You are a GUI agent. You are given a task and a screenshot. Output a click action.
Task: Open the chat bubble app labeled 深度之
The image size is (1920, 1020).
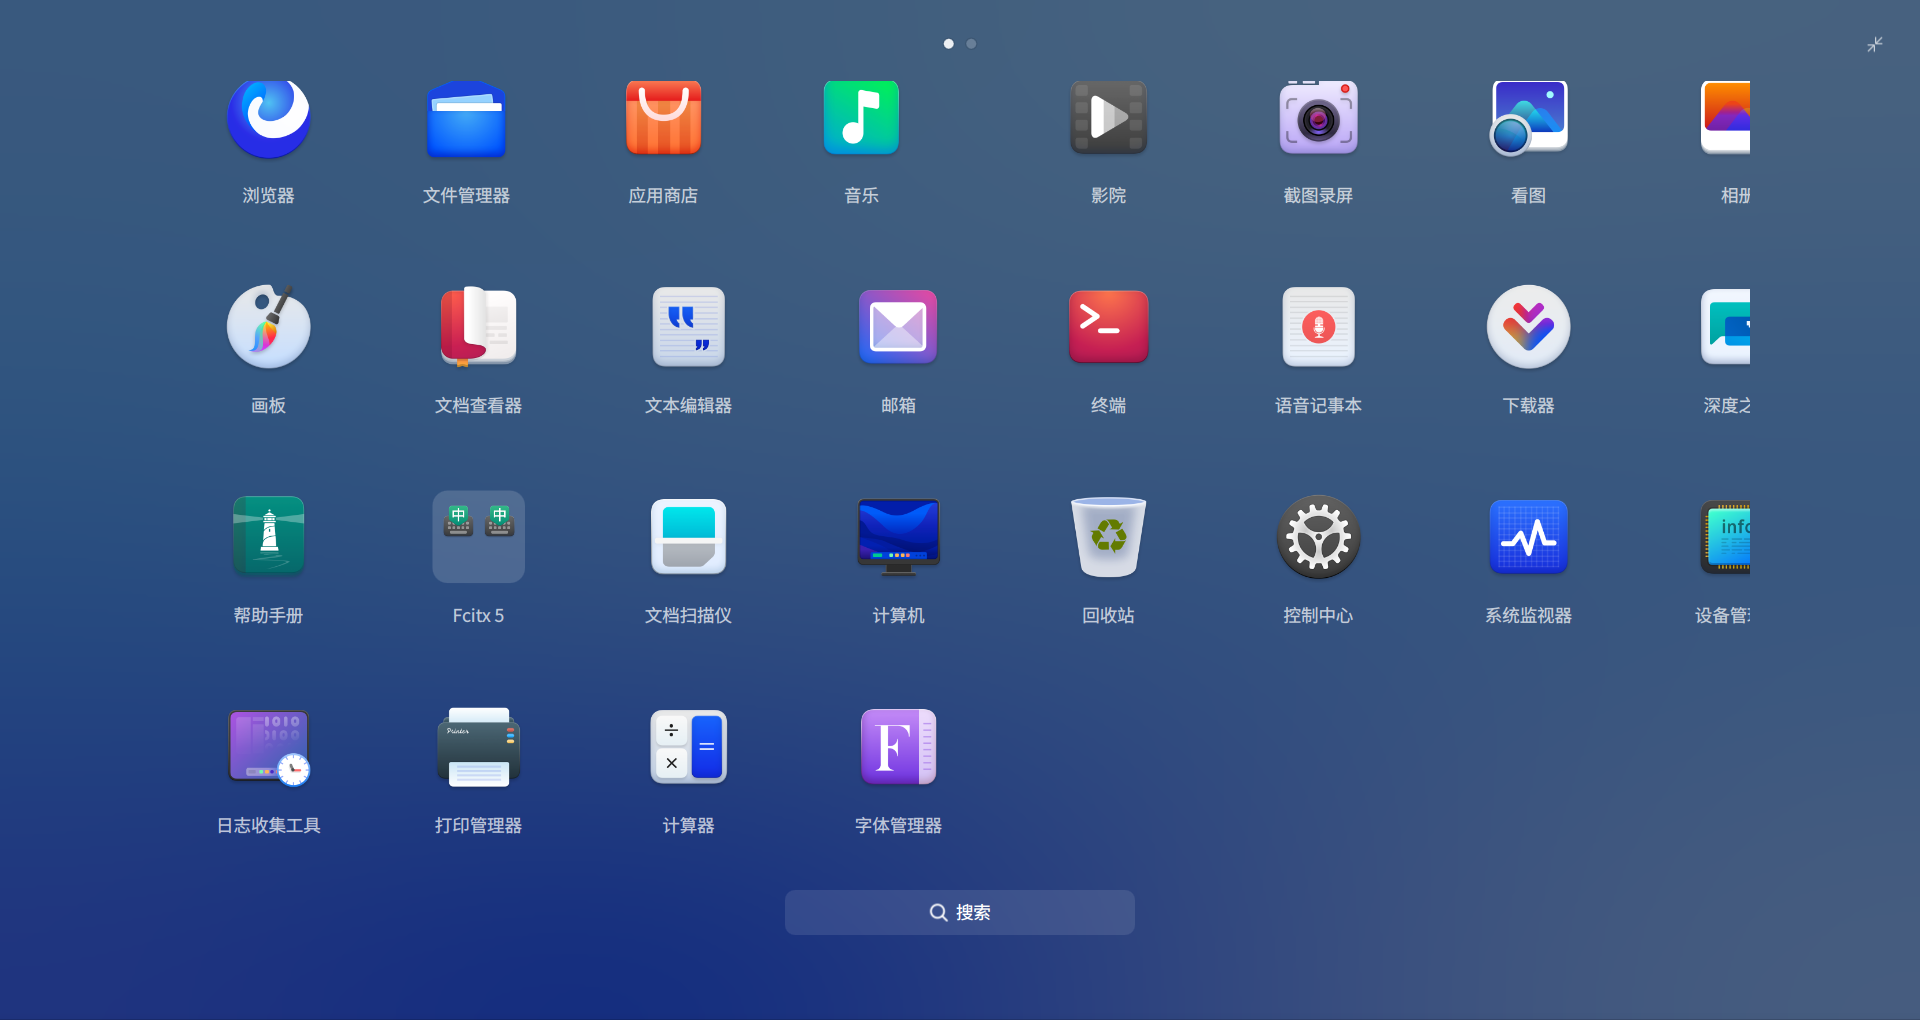(x=1726, y=327)
